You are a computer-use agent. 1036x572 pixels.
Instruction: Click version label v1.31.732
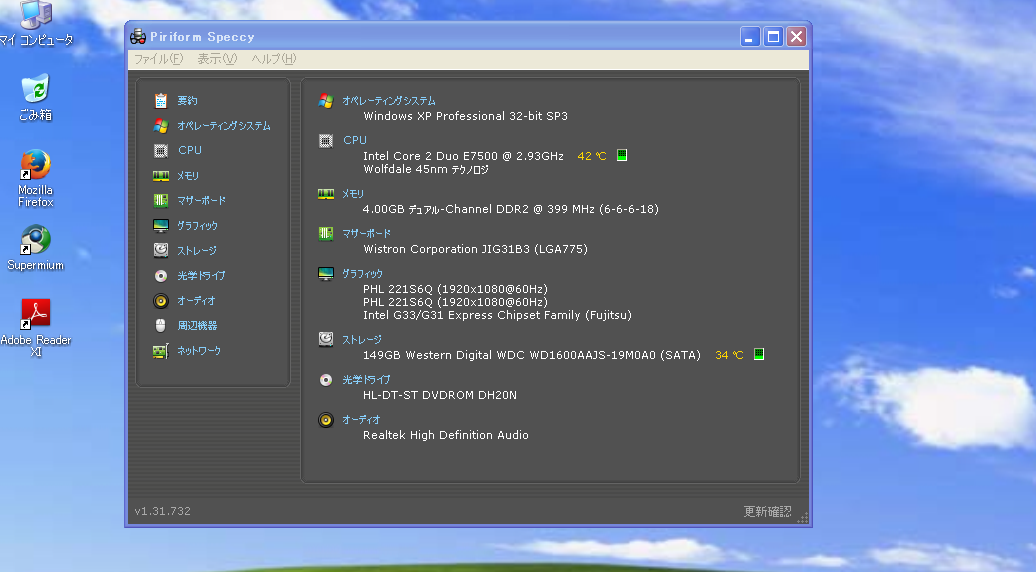tap(163, 511)
